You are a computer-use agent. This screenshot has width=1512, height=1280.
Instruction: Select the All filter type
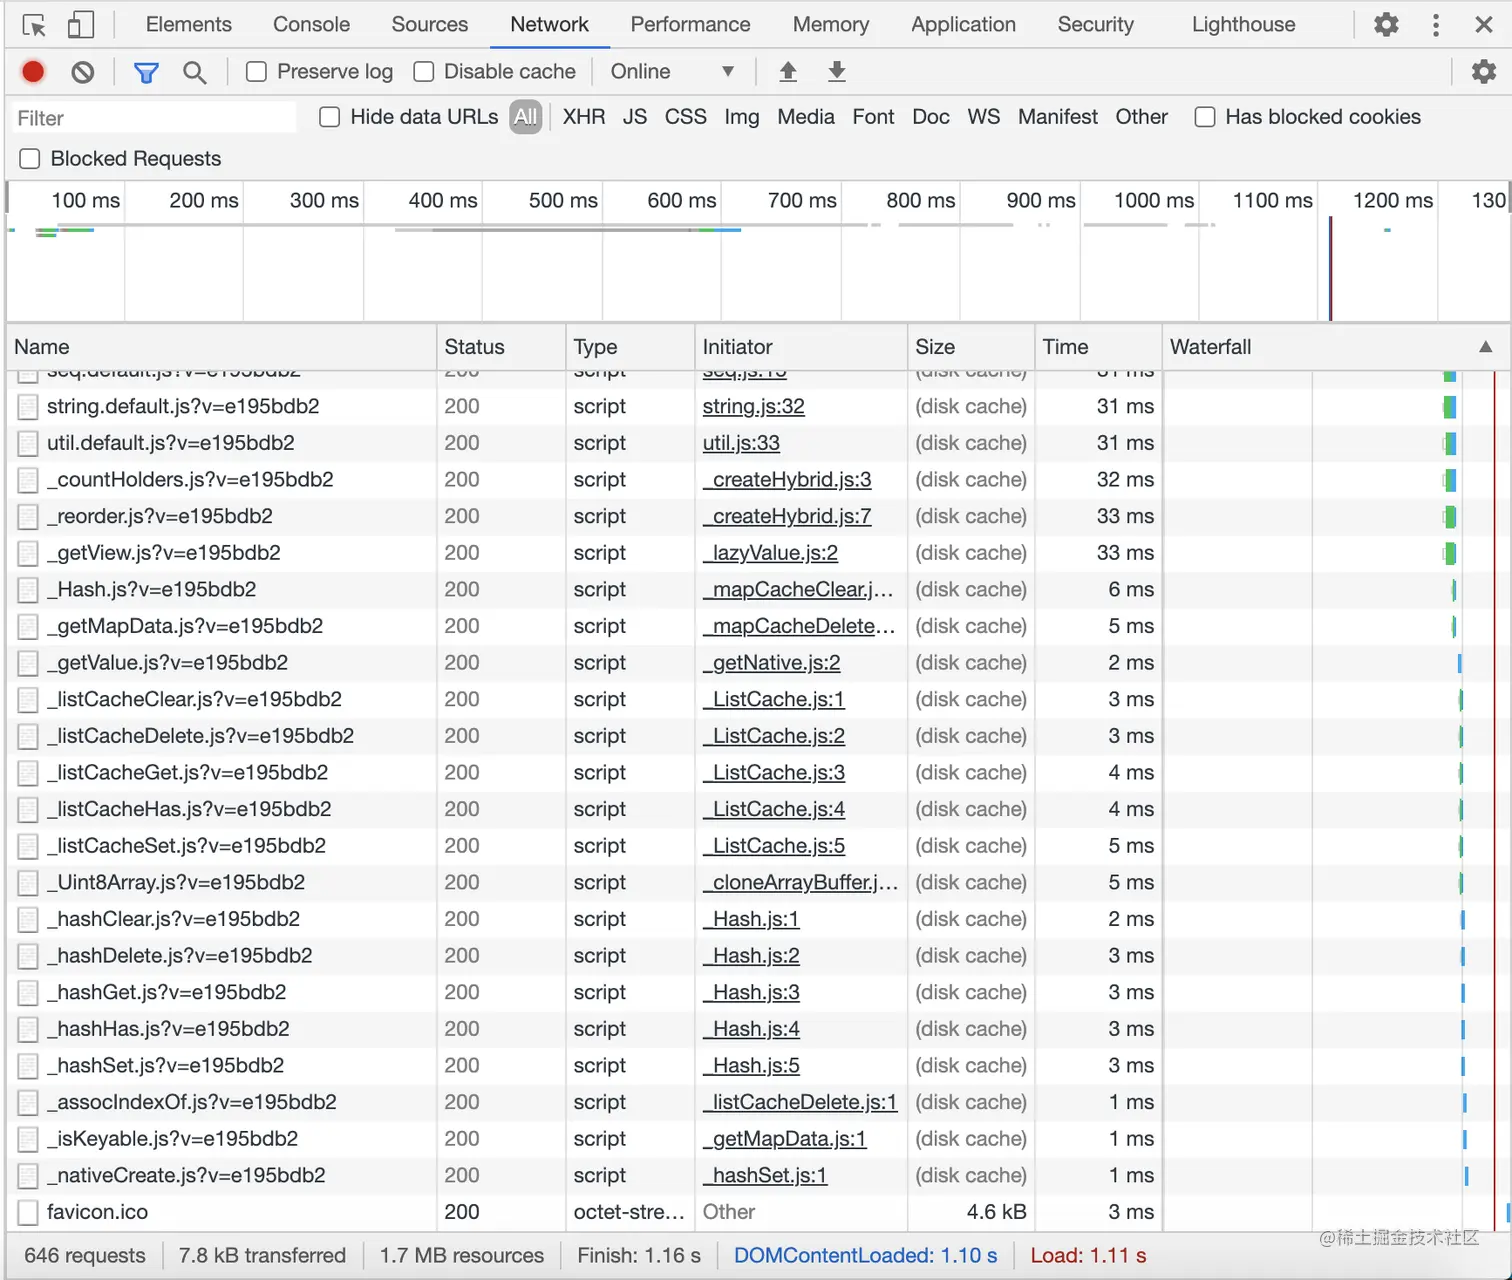coord(525,117)
